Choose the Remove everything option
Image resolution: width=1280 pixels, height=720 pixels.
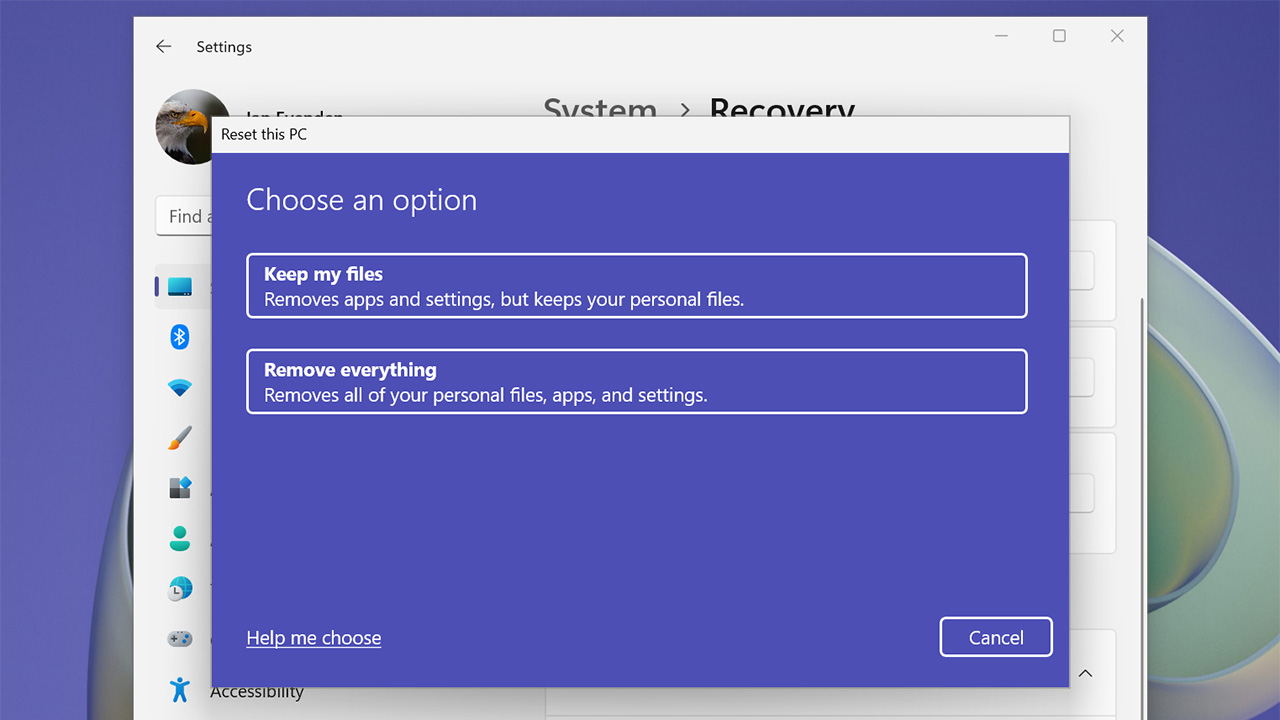point(637,381)
